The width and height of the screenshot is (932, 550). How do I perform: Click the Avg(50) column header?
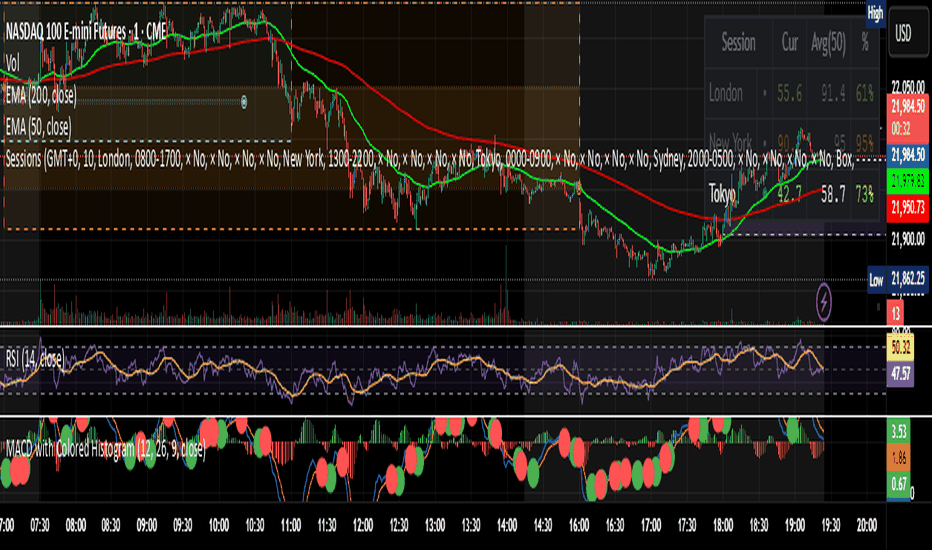tap(828, 43)
